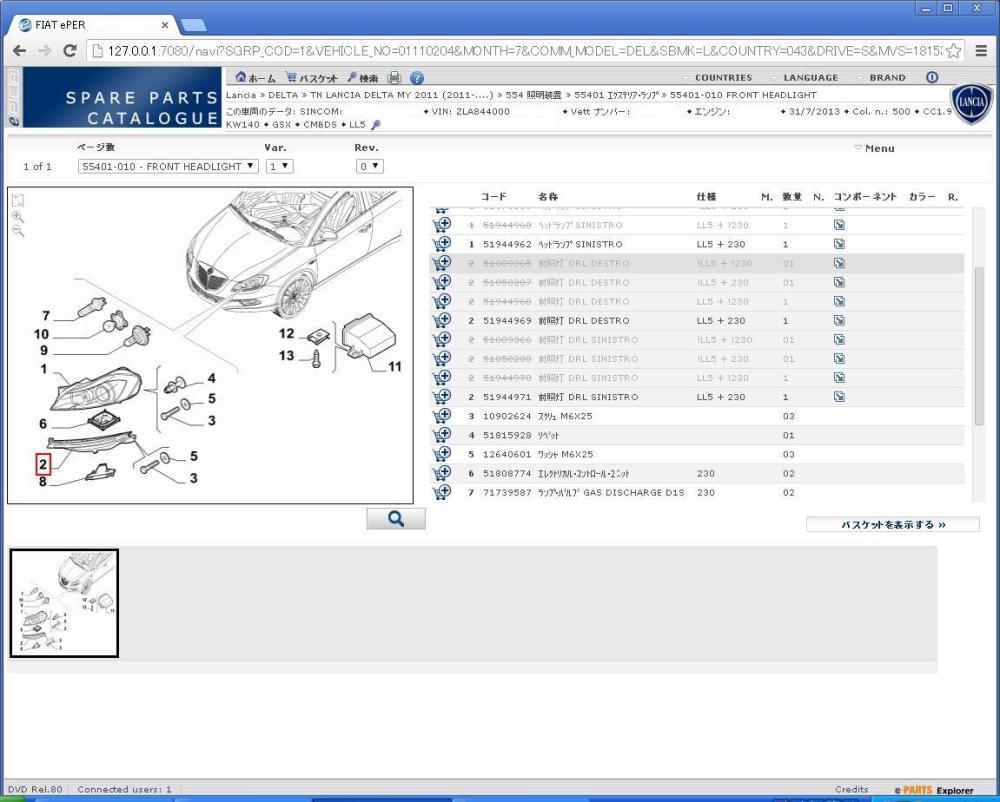Click the Lancia brand logo
1000x802 pixels.
(971, 103)
